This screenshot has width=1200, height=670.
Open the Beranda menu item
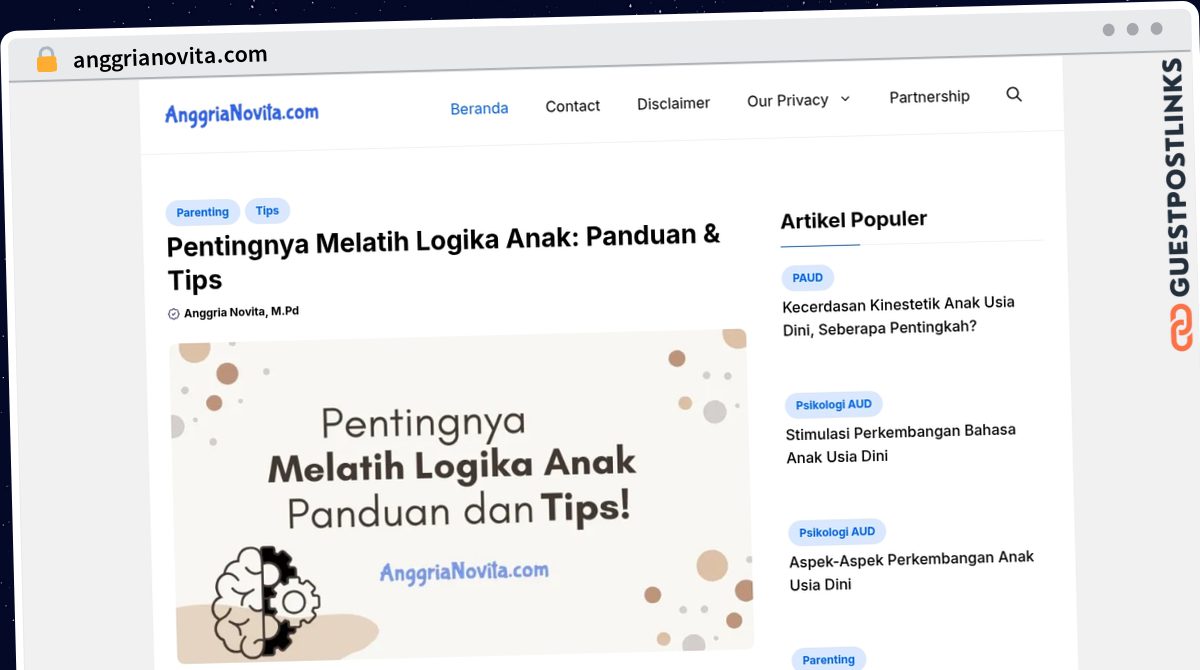tap(479, 108)
